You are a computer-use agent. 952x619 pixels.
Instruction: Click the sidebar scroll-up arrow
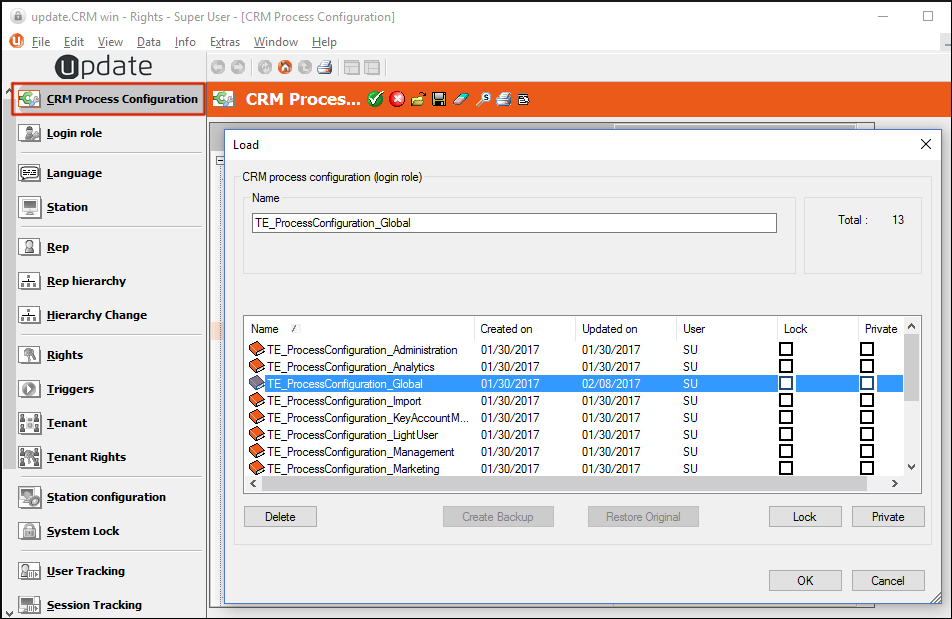[x=8, y=91]
